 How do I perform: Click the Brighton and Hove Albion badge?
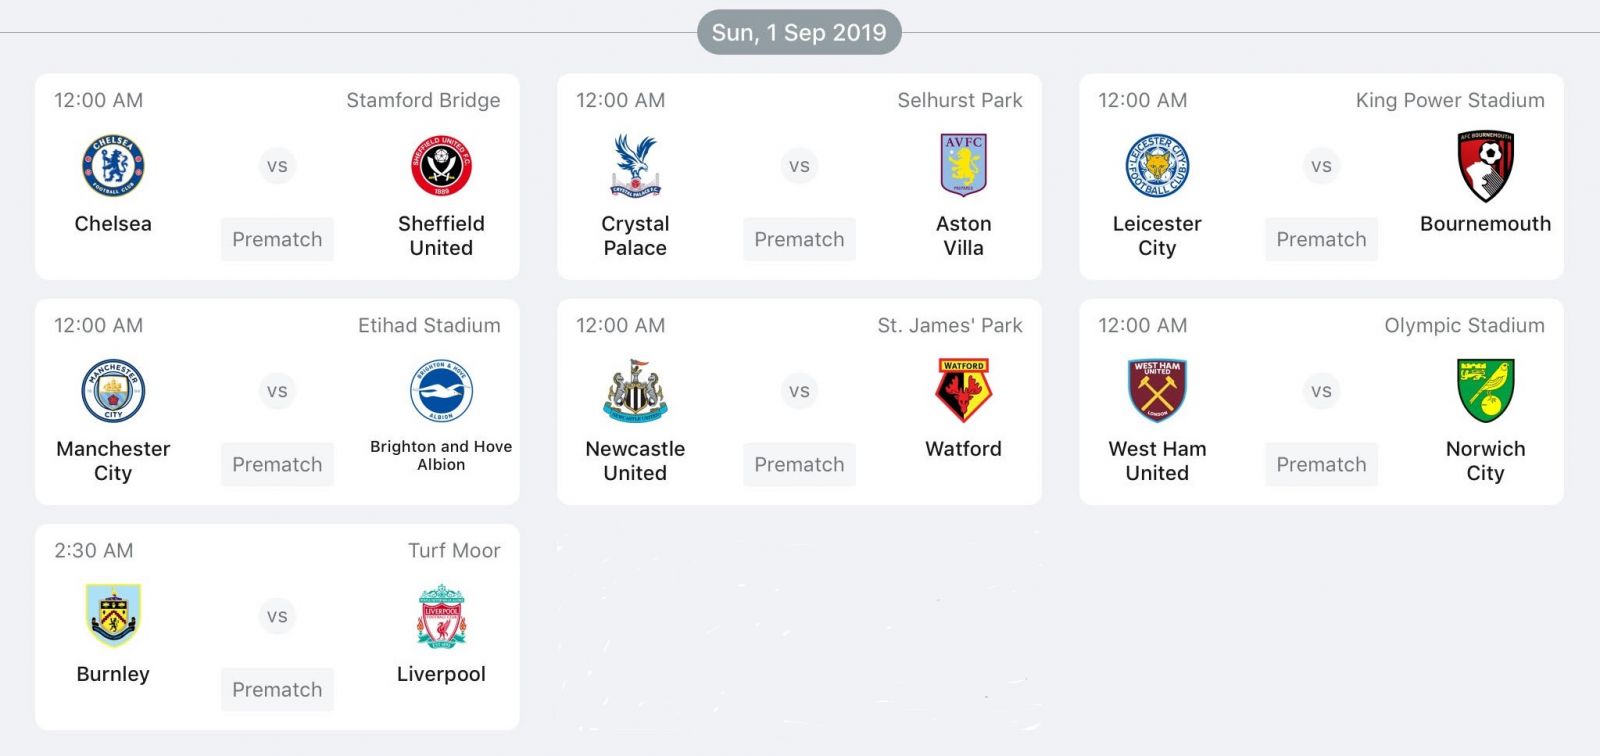click(441, 391)
